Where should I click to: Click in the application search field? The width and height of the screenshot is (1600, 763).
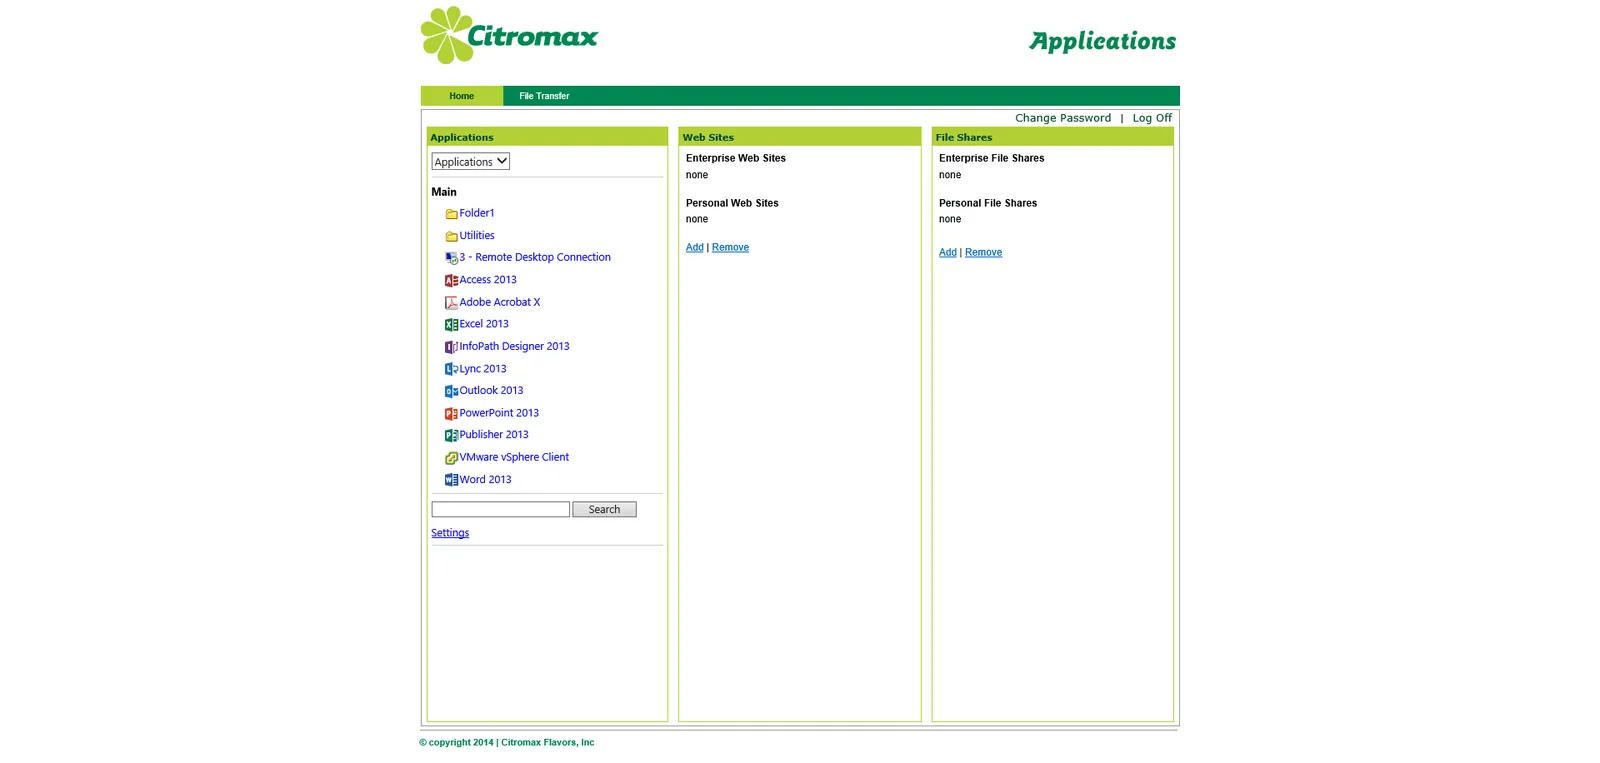501,510
